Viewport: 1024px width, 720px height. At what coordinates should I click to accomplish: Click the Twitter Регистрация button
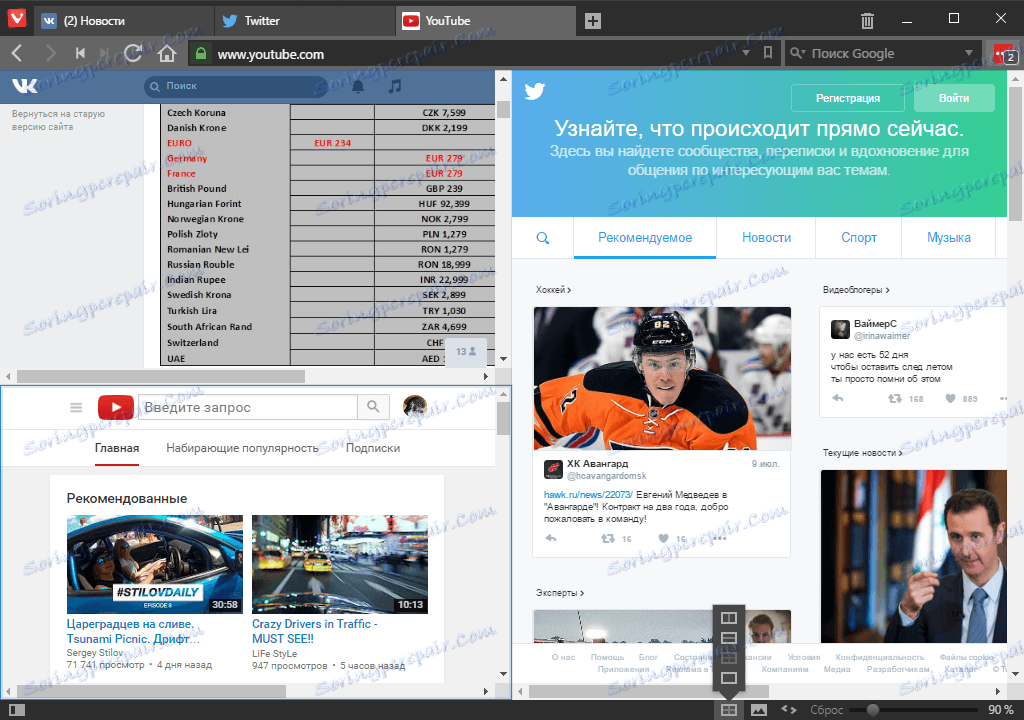pos(848,98)
